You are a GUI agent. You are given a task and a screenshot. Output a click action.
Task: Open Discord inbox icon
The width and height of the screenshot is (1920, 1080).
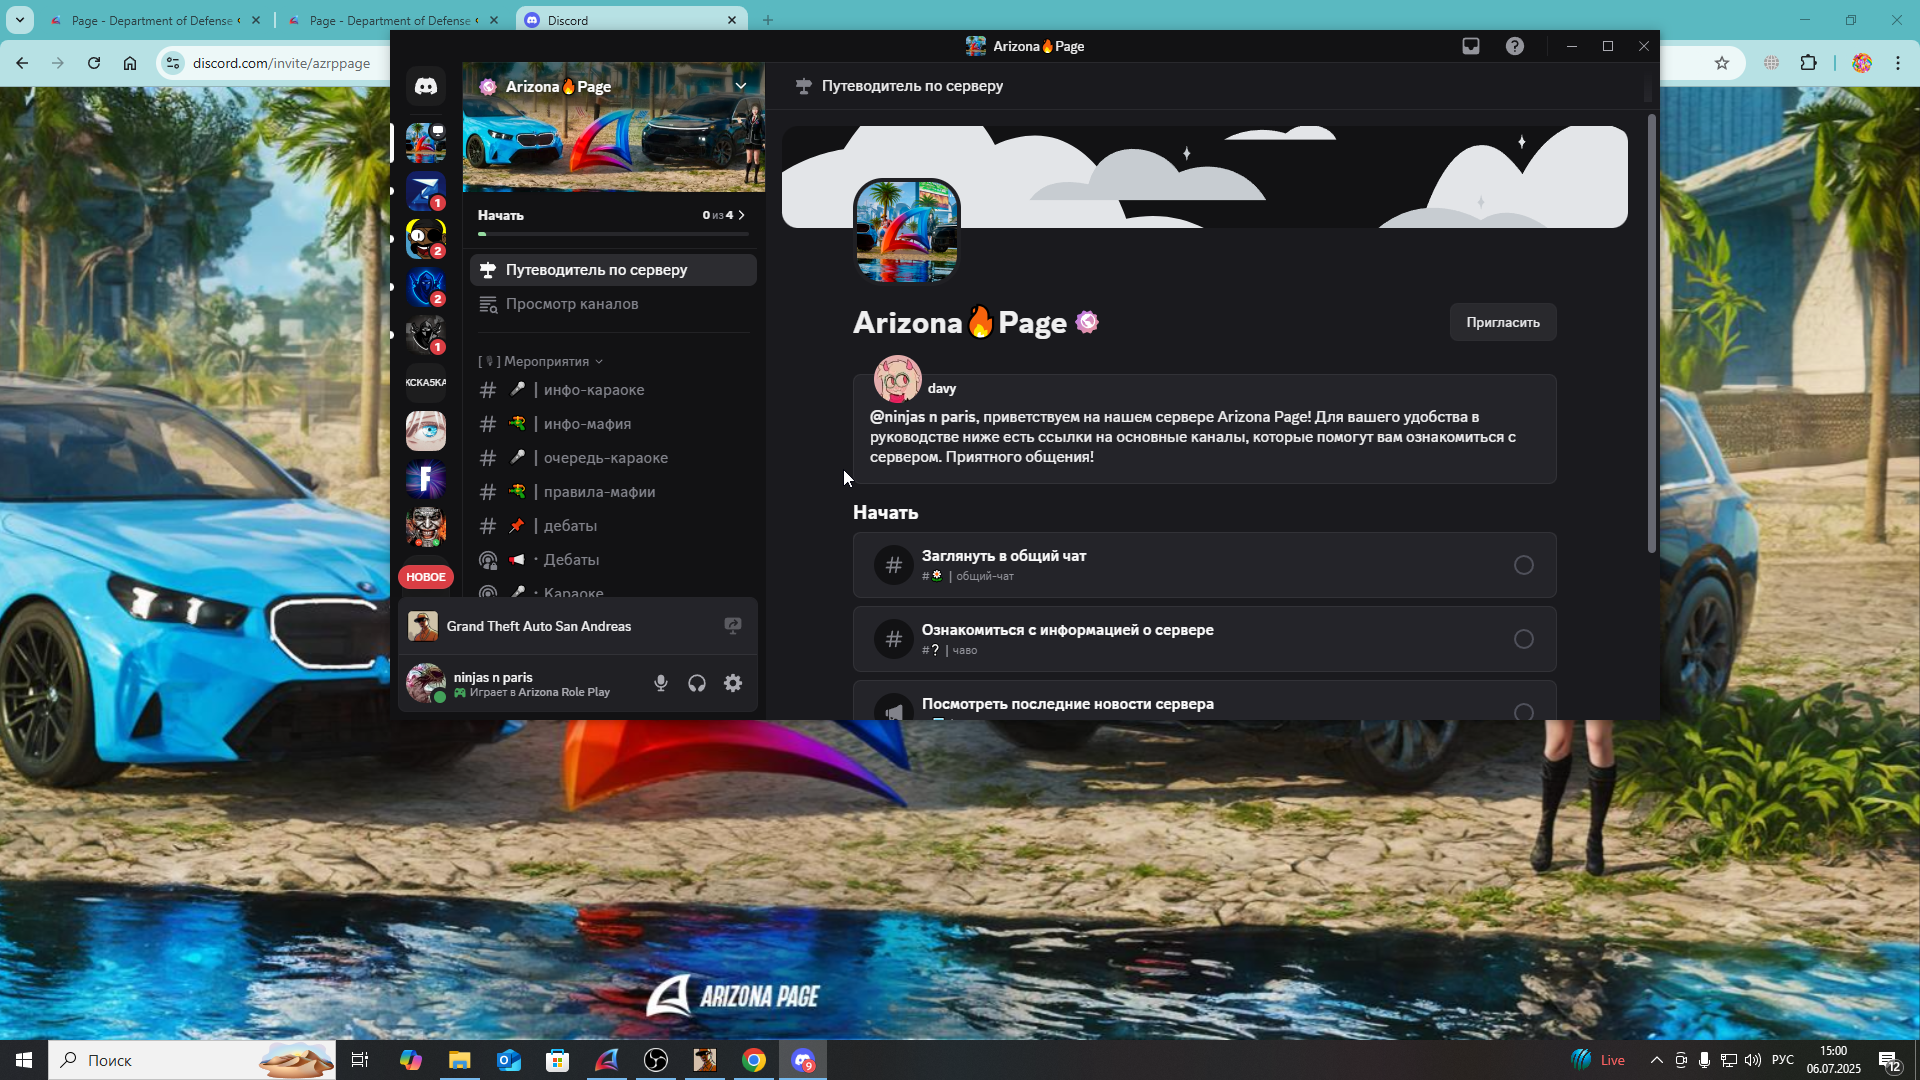1470,46
